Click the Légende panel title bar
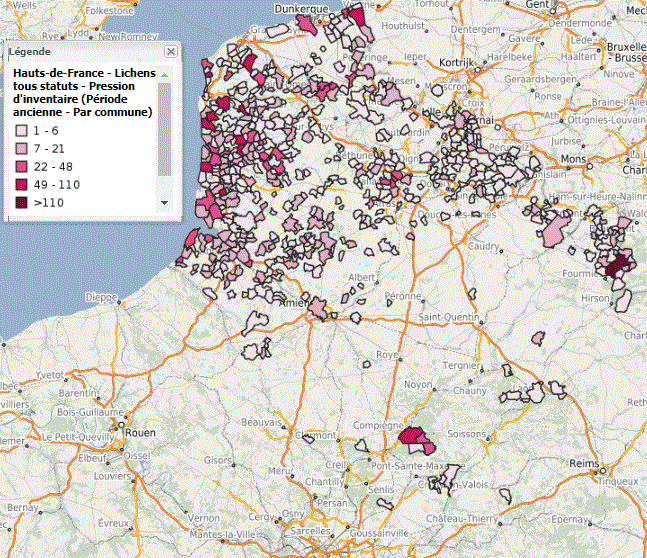Viewport: 647px width, 558px height. coord(80,51)
